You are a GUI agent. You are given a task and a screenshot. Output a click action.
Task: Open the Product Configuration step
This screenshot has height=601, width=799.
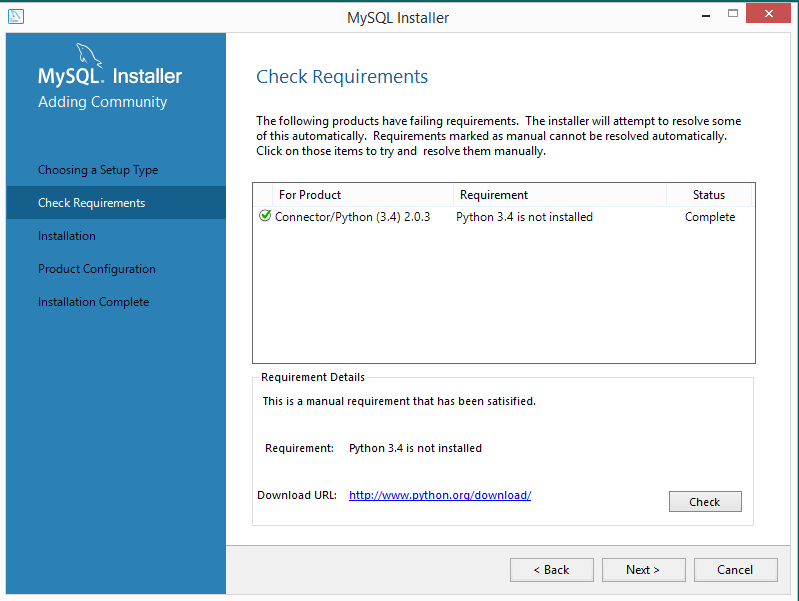pos(97,269)
